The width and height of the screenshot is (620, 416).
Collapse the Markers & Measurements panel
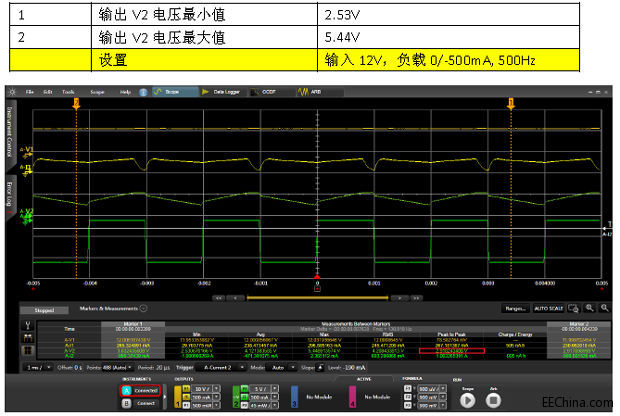[144, 308]
